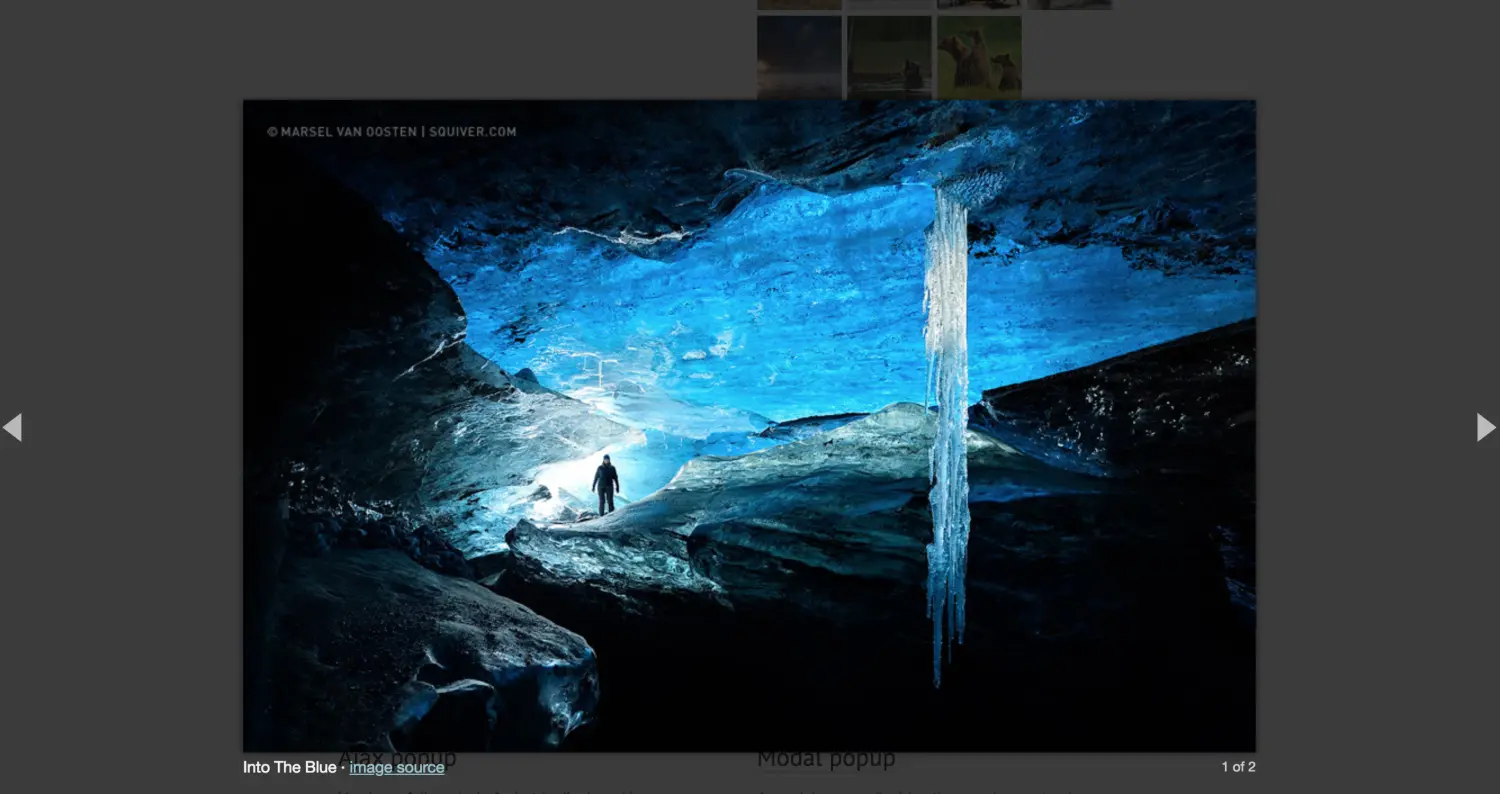Click the 'Into The Blue' caption title
1500x794 pixels.
(290, 767)
